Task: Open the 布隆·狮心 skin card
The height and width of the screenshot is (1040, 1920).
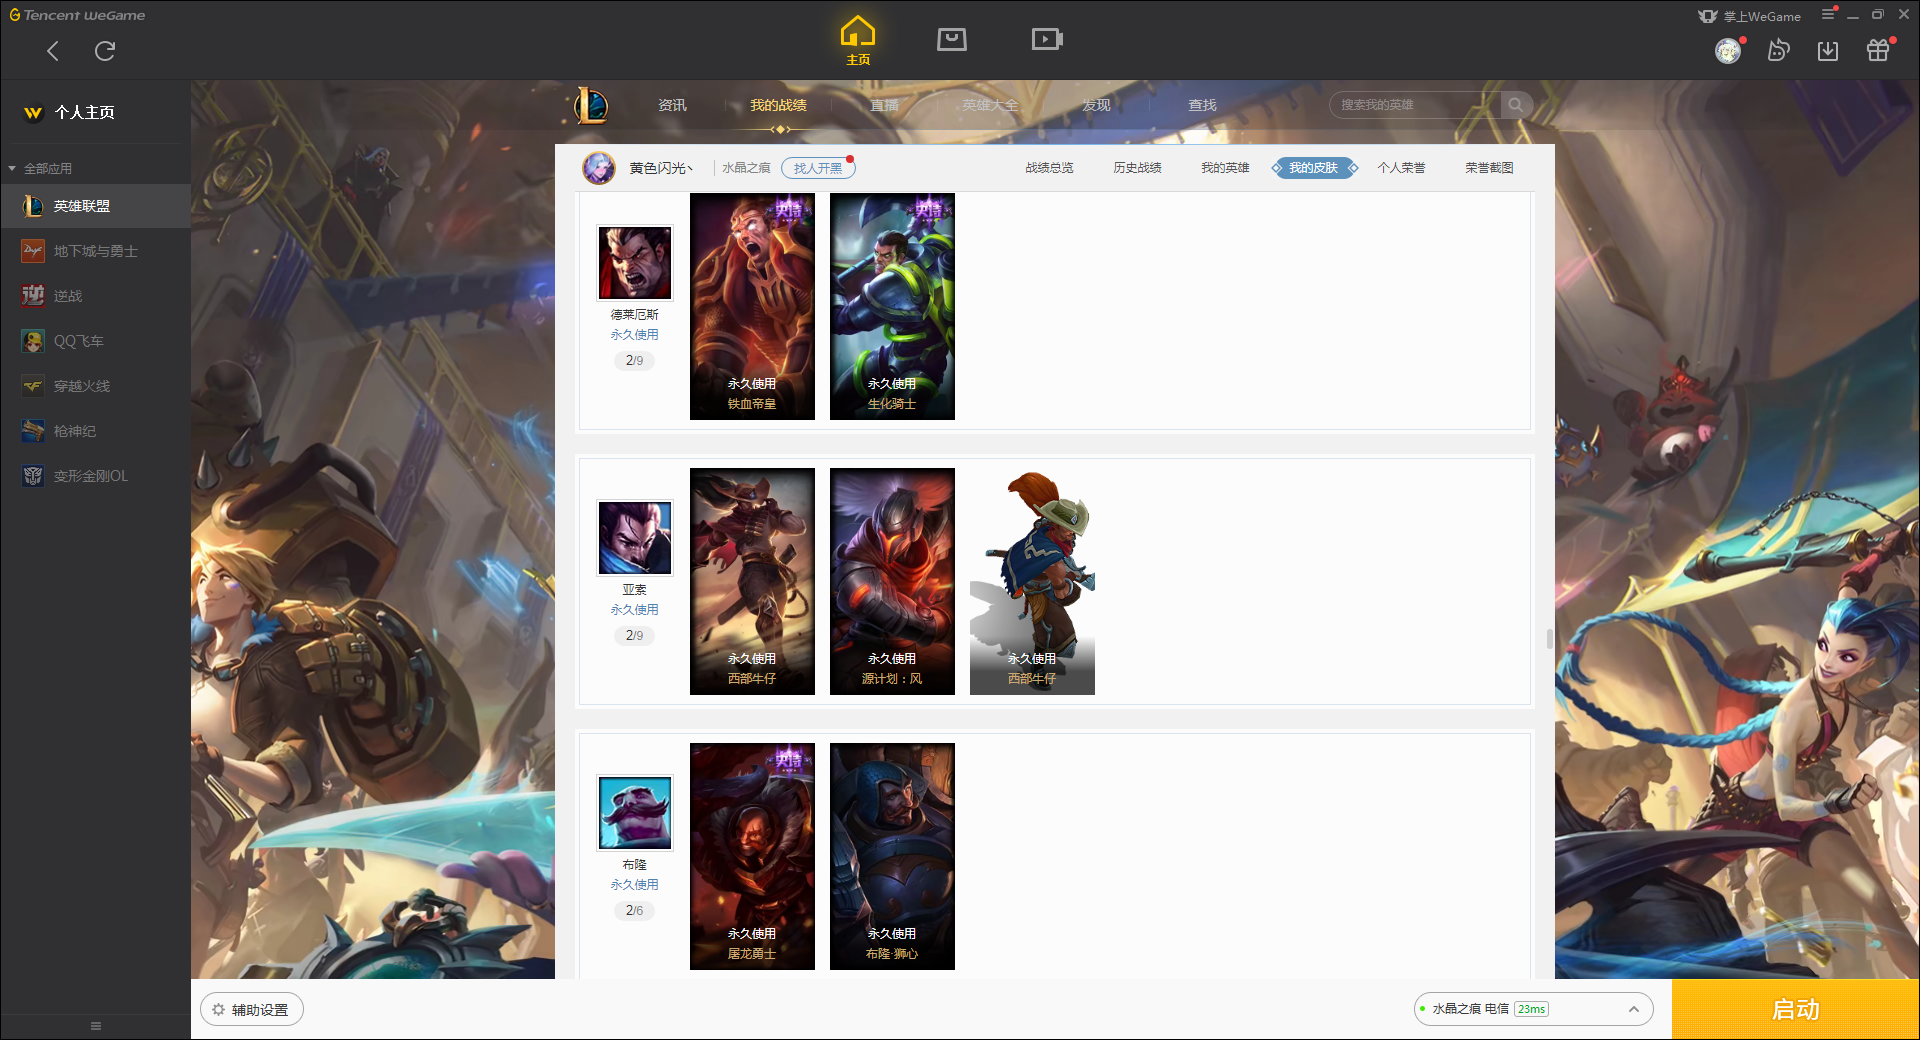Action: pos(892,856)
